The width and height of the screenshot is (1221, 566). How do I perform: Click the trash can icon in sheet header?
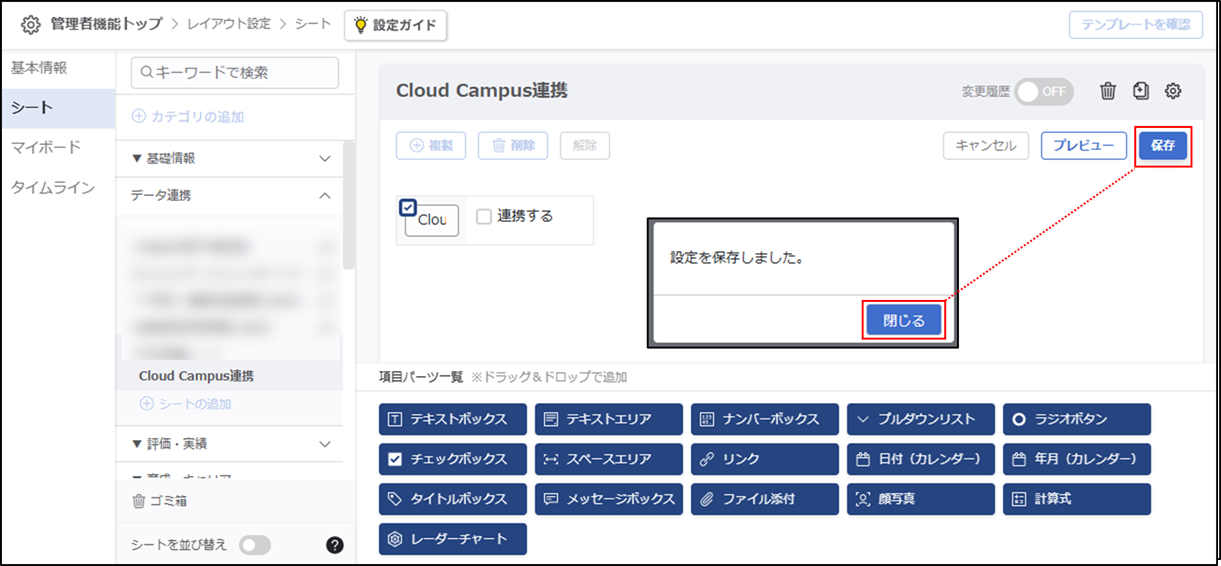(1108, 91)
